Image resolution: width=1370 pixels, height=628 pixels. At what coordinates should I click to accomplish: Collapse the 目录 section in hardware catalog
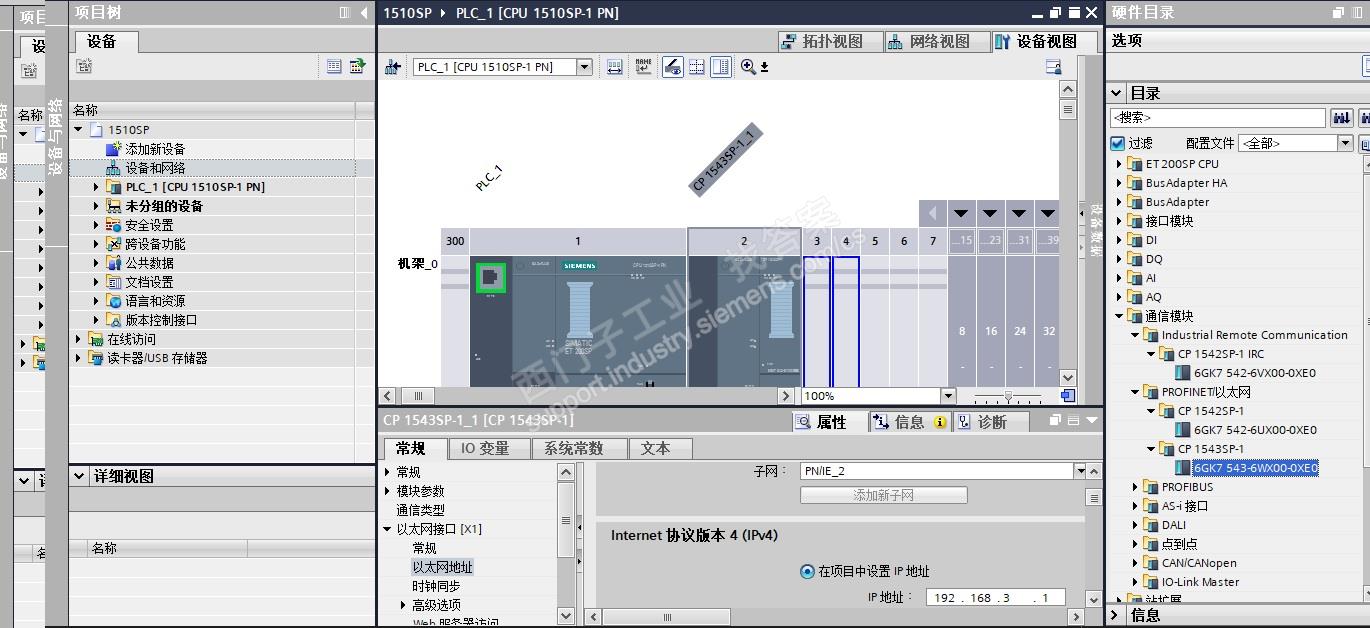click(x=1118, y=93)
